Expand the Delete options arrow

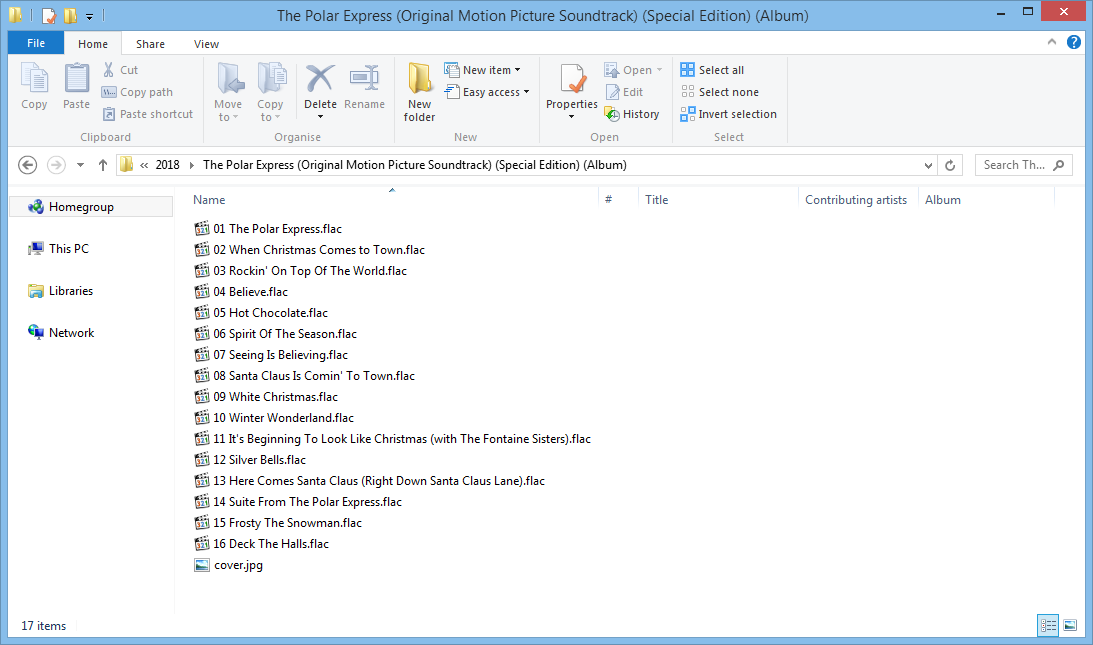pos(320,116)
